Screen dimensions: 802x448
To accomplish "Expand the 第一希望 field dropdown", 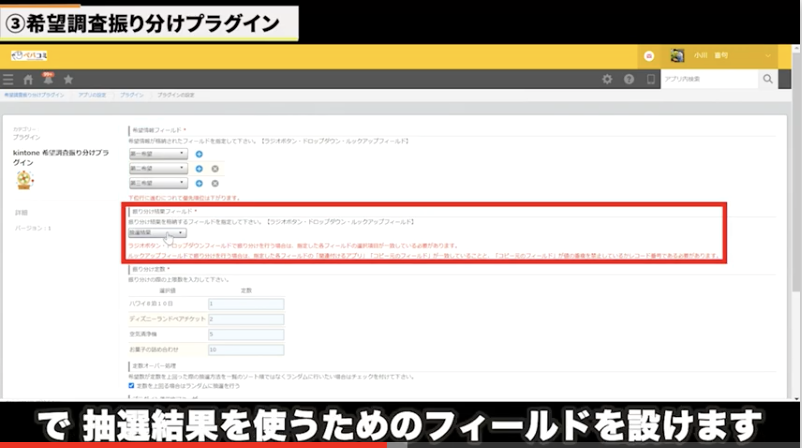I will pos(158,153).
